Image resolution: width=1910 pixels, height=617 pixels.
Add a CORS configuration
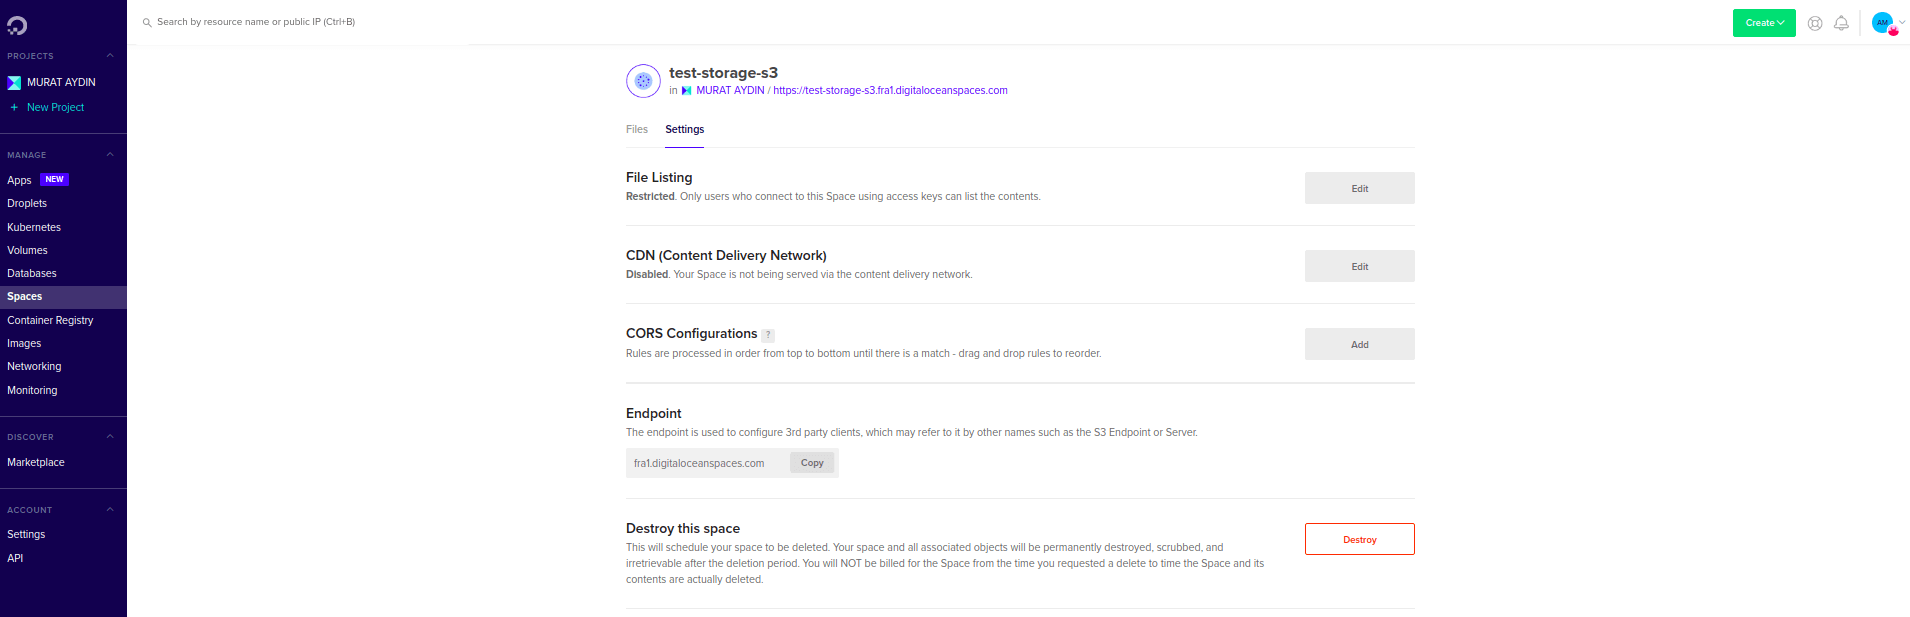tap(1360, 344)
